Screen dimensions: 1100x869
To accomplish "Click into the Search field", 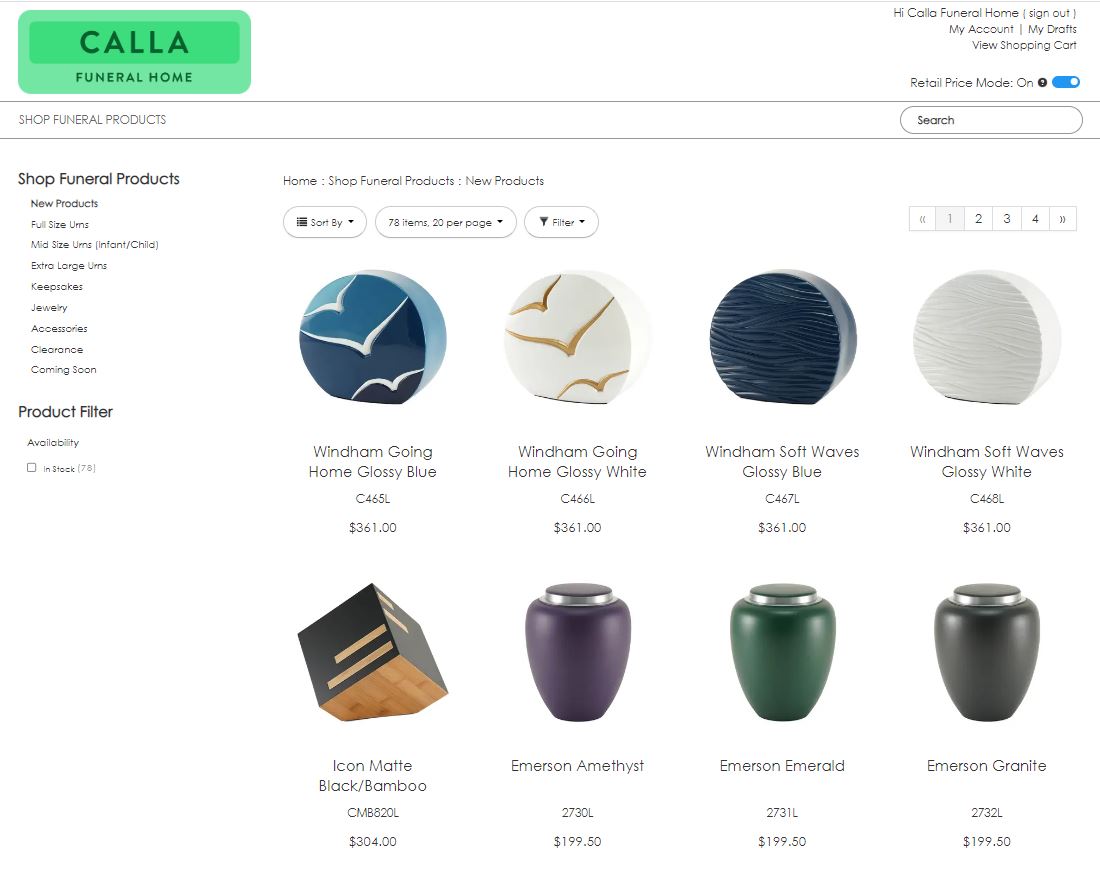I will coord(991,120).
